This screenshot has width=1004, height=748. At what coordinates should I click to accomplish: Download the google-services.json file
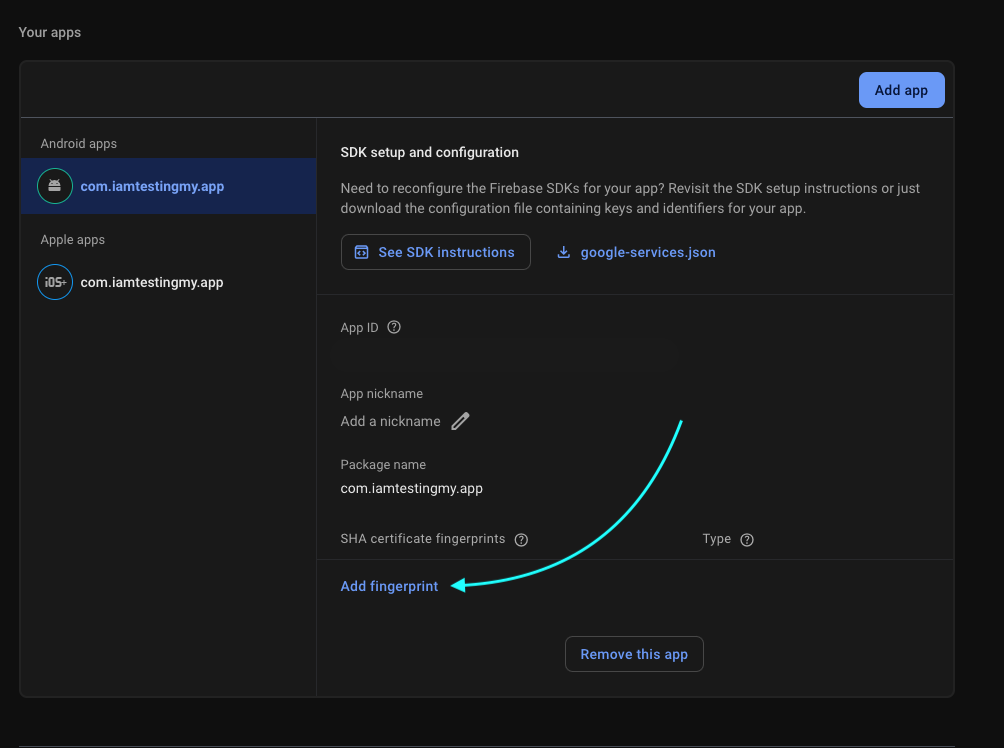647,252
